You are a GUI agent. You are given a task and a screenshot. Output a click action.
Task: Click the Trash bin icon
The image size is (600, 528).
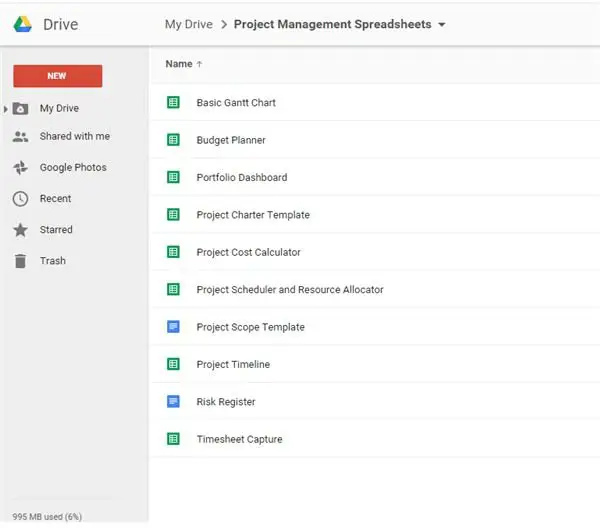20,261
